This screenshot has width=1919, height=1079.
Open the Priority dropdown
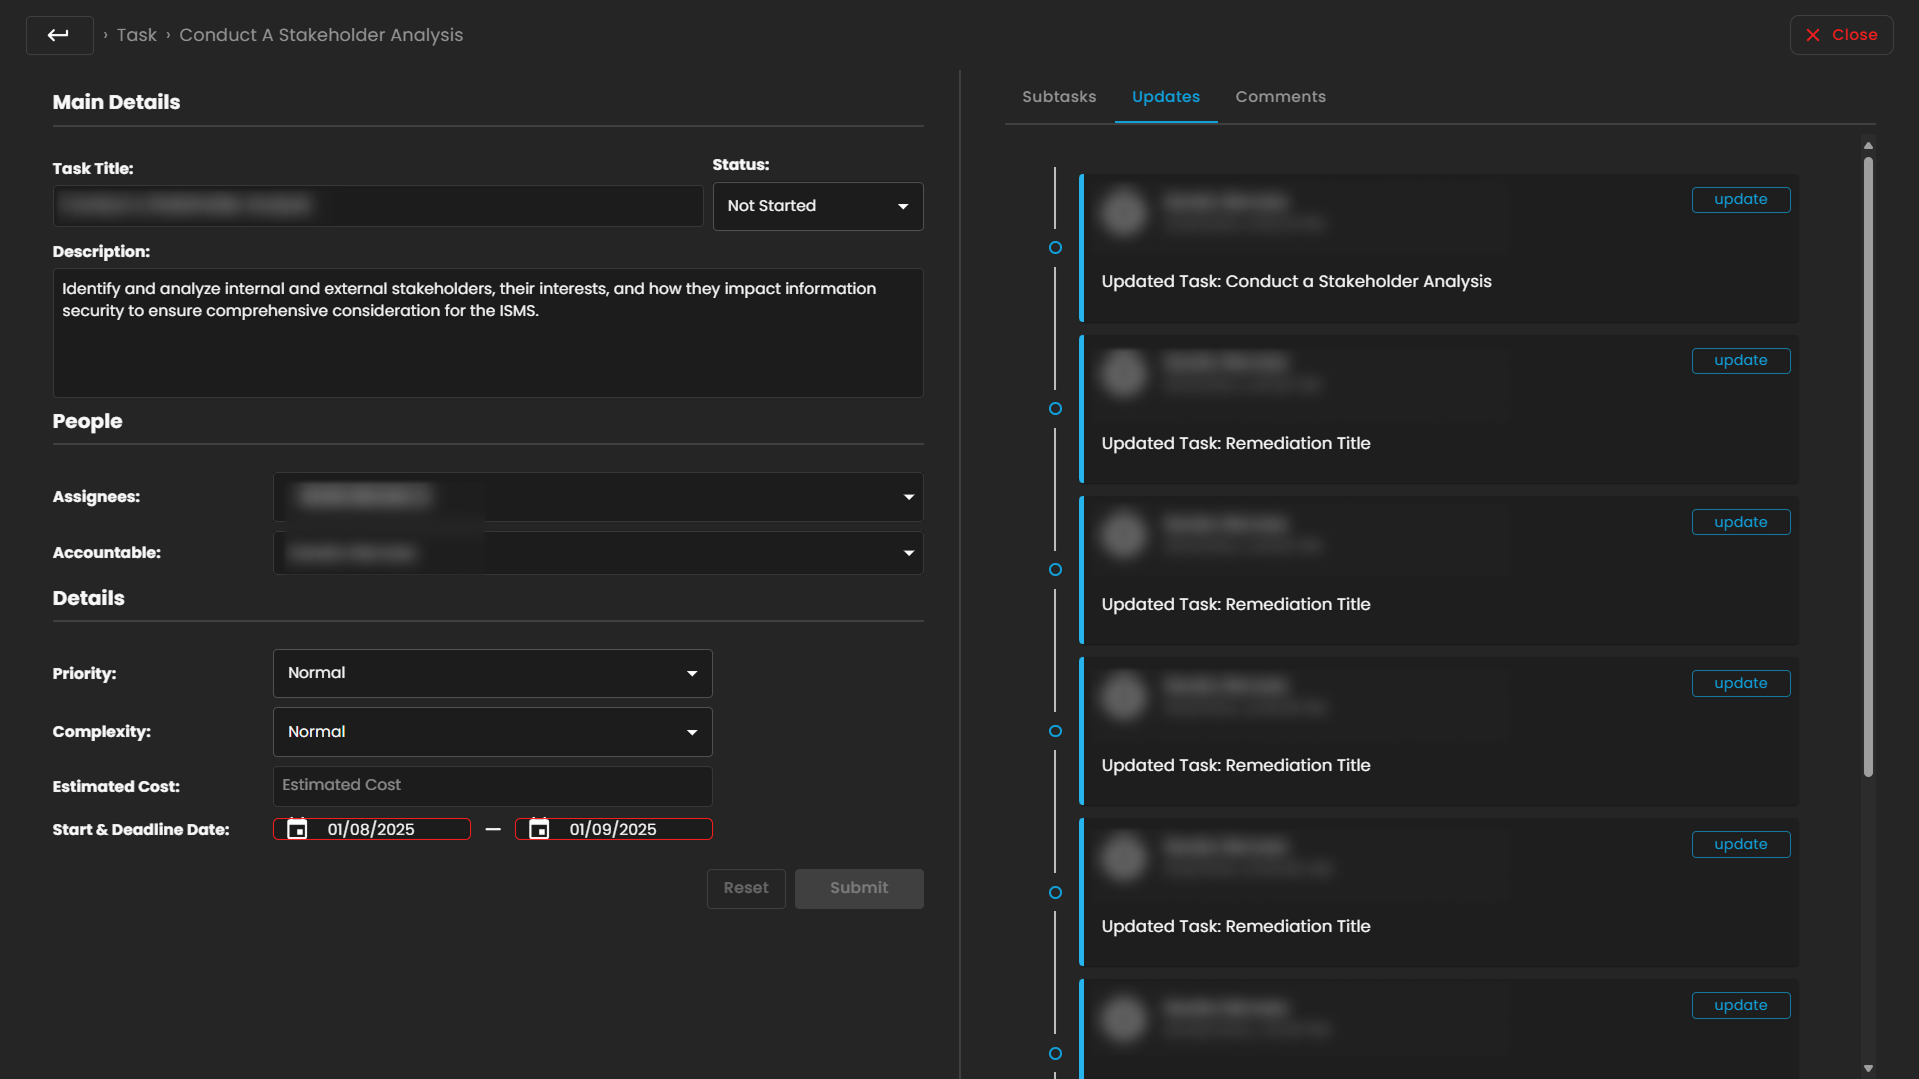(x=492, y=673)
